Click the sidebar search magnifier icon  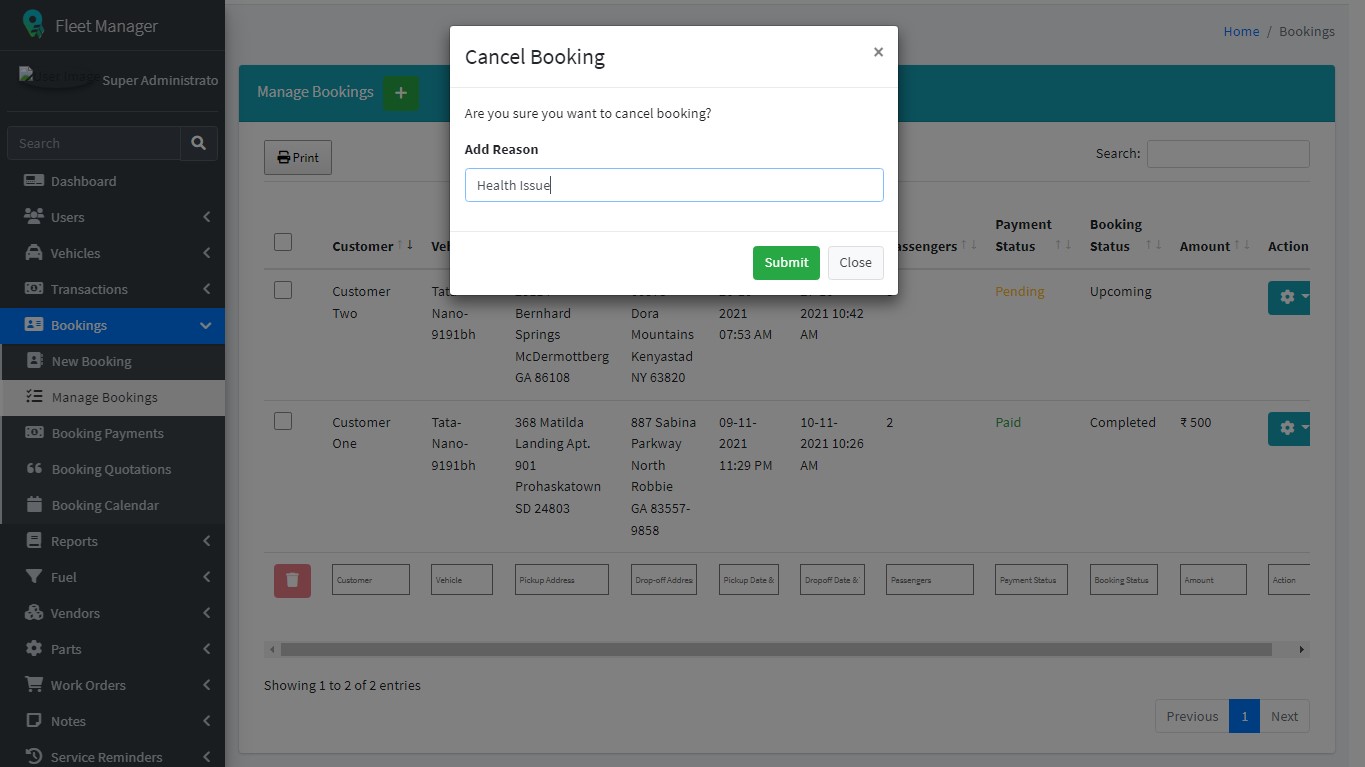click(x=198, y=143)
